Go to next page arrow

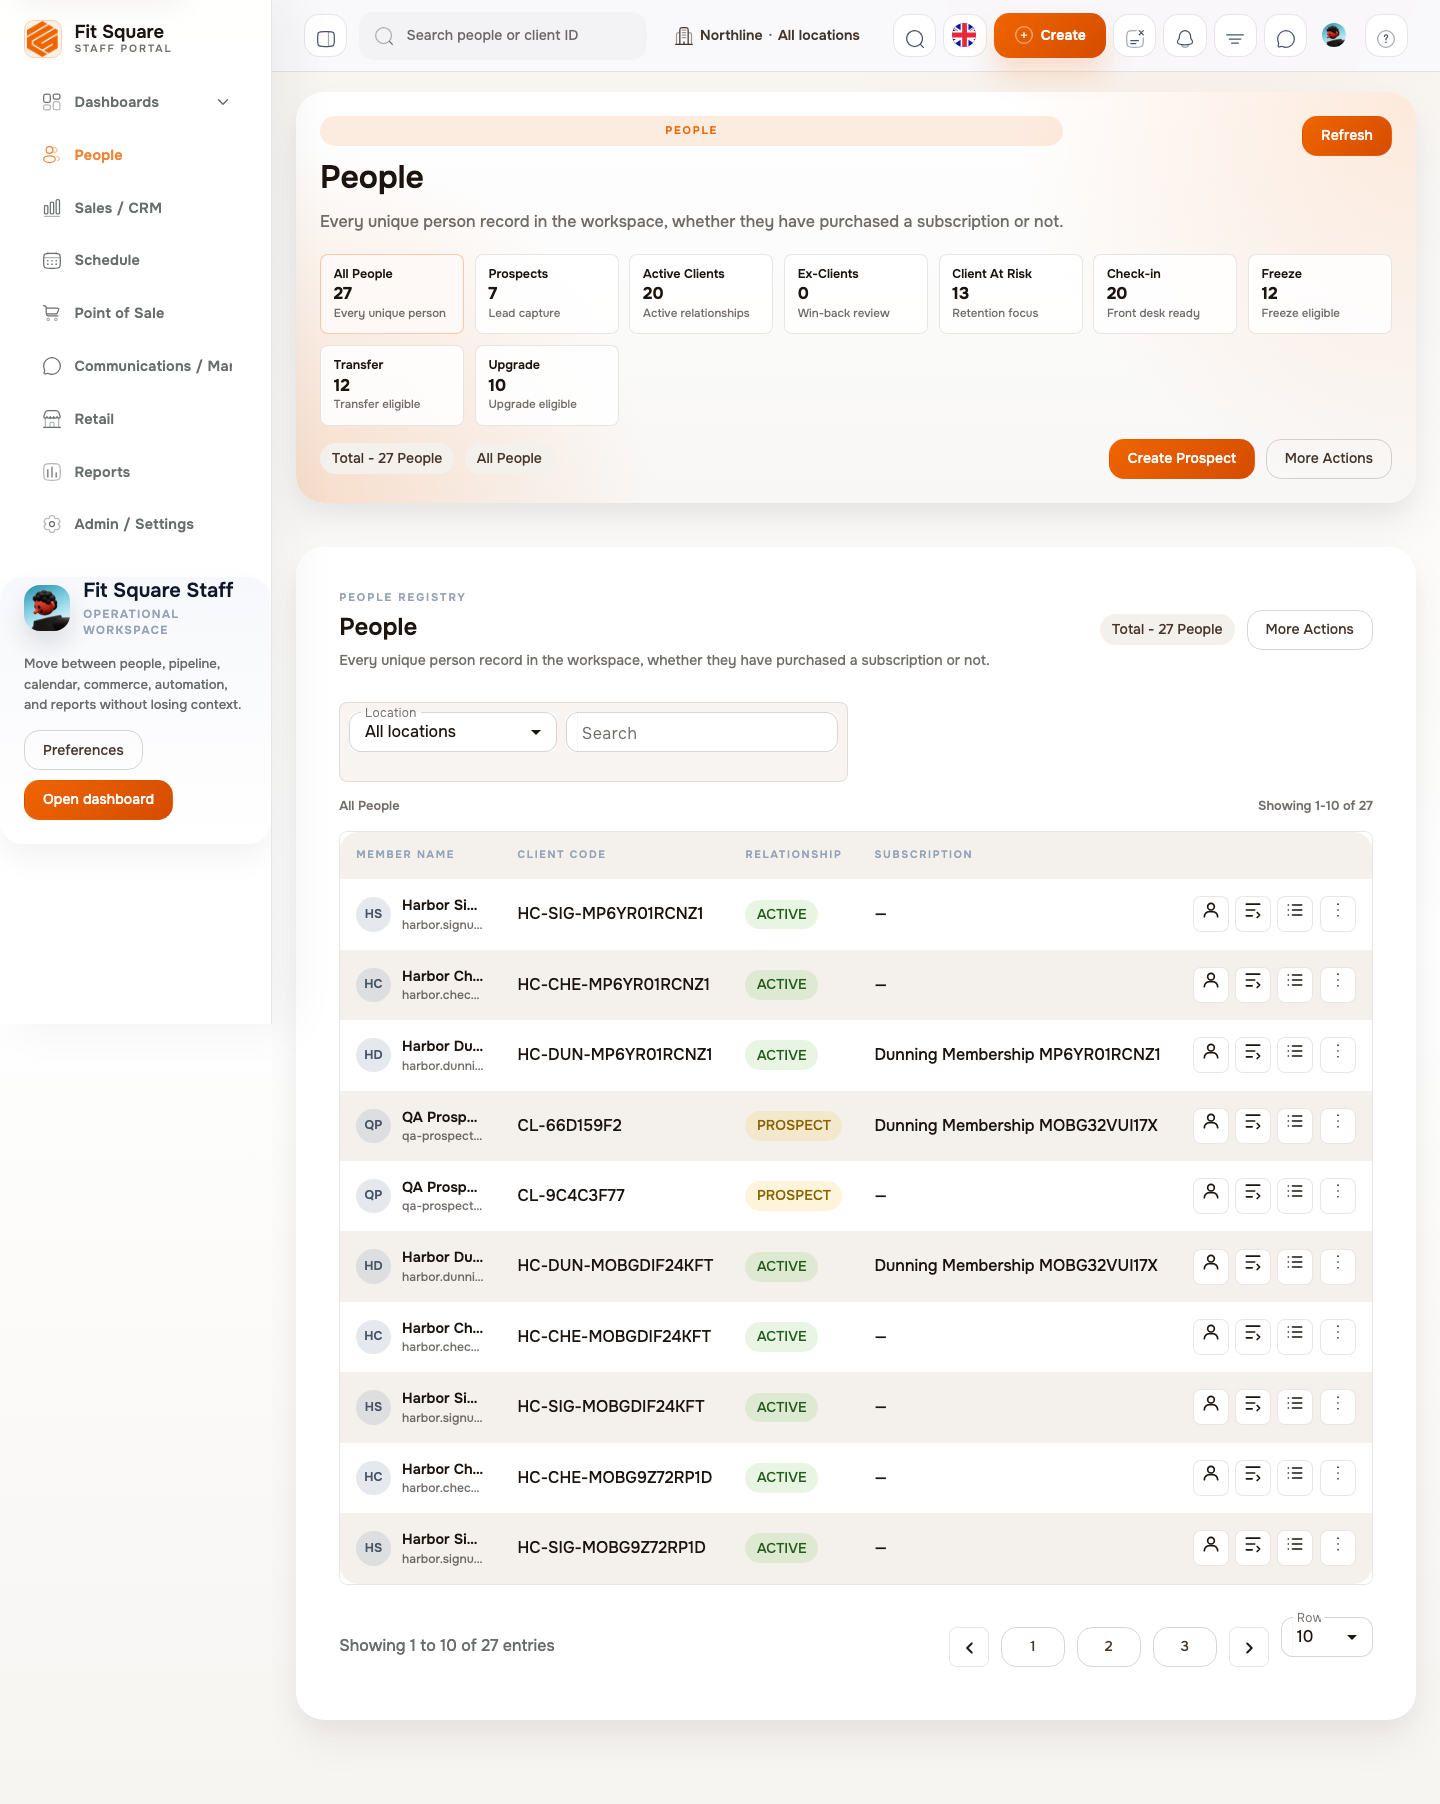[x=1249, y=1647]
